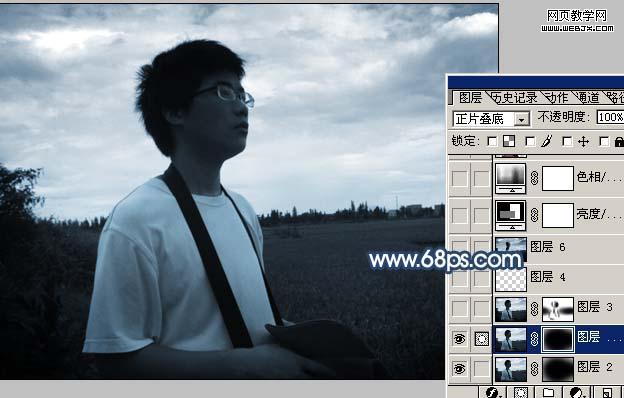The width and height of the screenshot is (624, 398).
Task: Enable the lock transparent pixels checkbox
Action: pos(492,141)
